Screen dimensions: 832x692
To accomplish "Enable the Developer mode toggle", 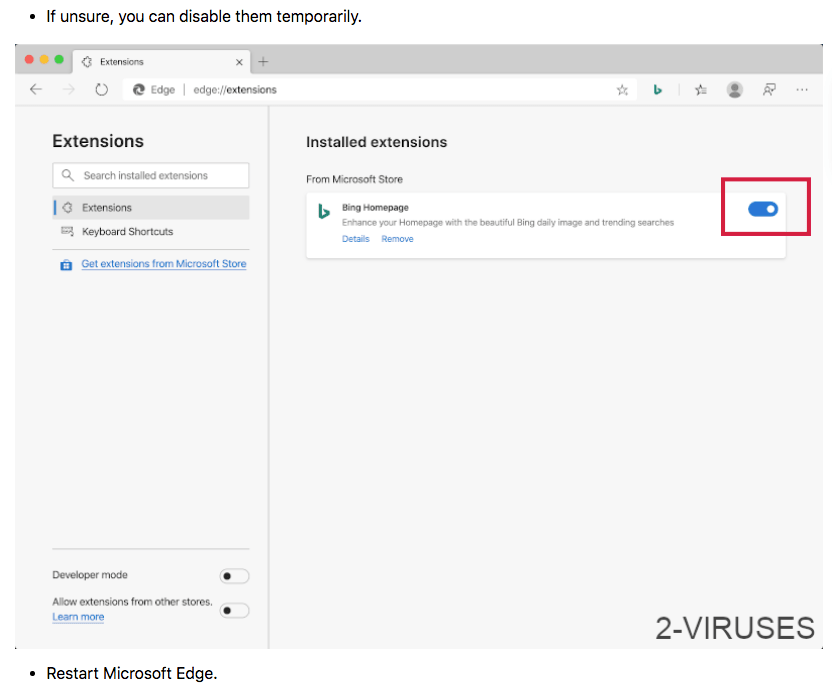I will pos(234,576).
